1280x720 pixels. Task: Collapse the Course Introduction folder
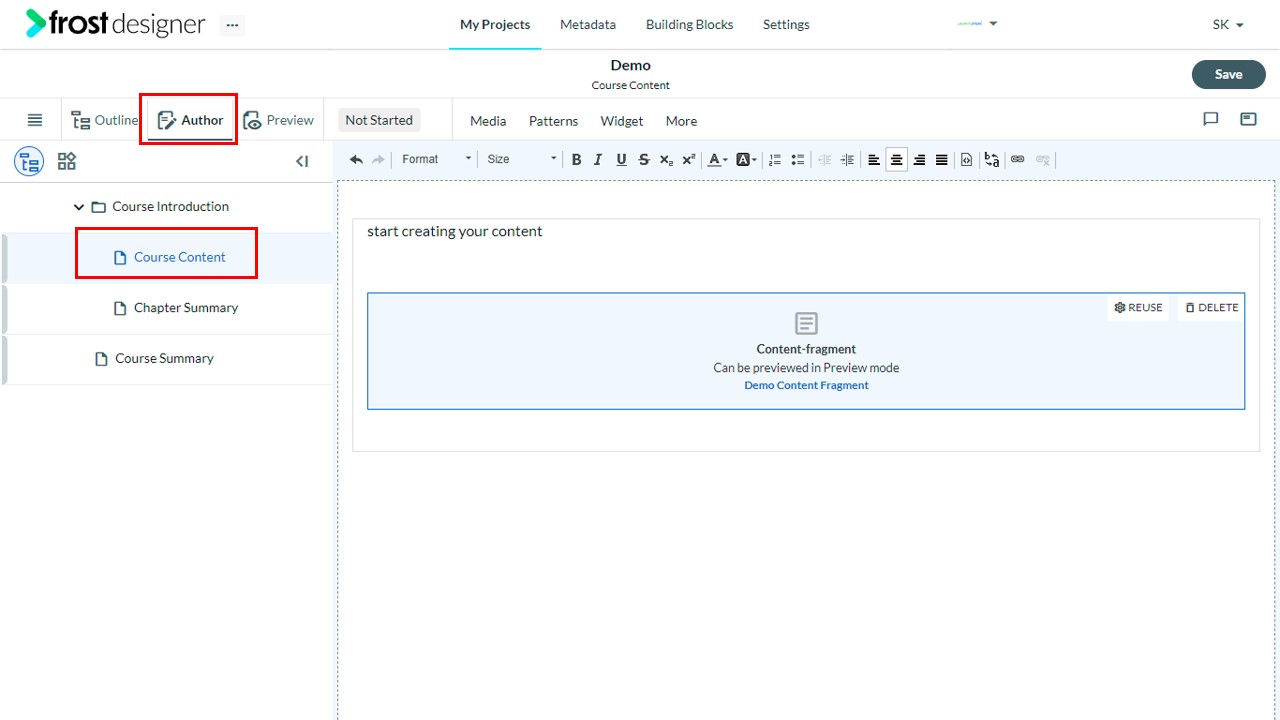(79, 207)
